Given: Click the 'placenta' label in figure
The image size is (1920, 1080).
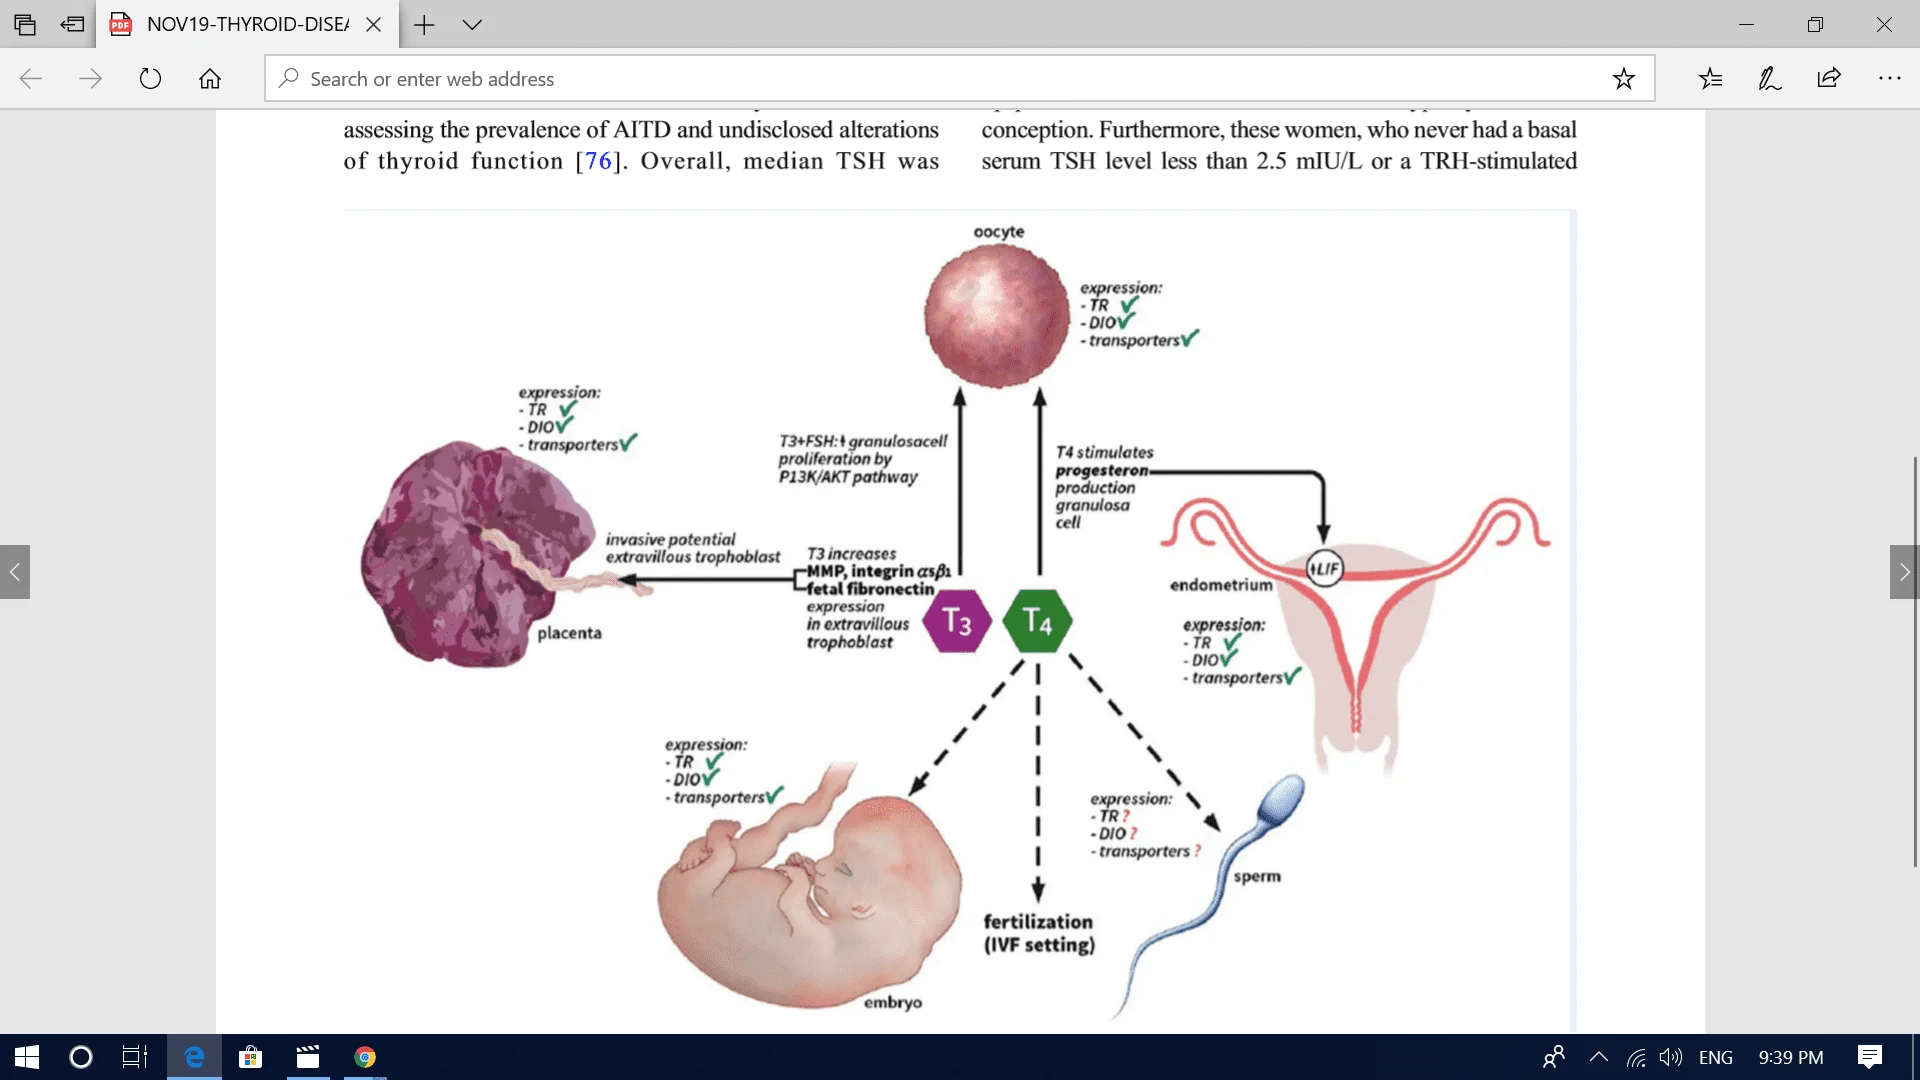Looking at the screenshot, I should click(x=570, y=633).
